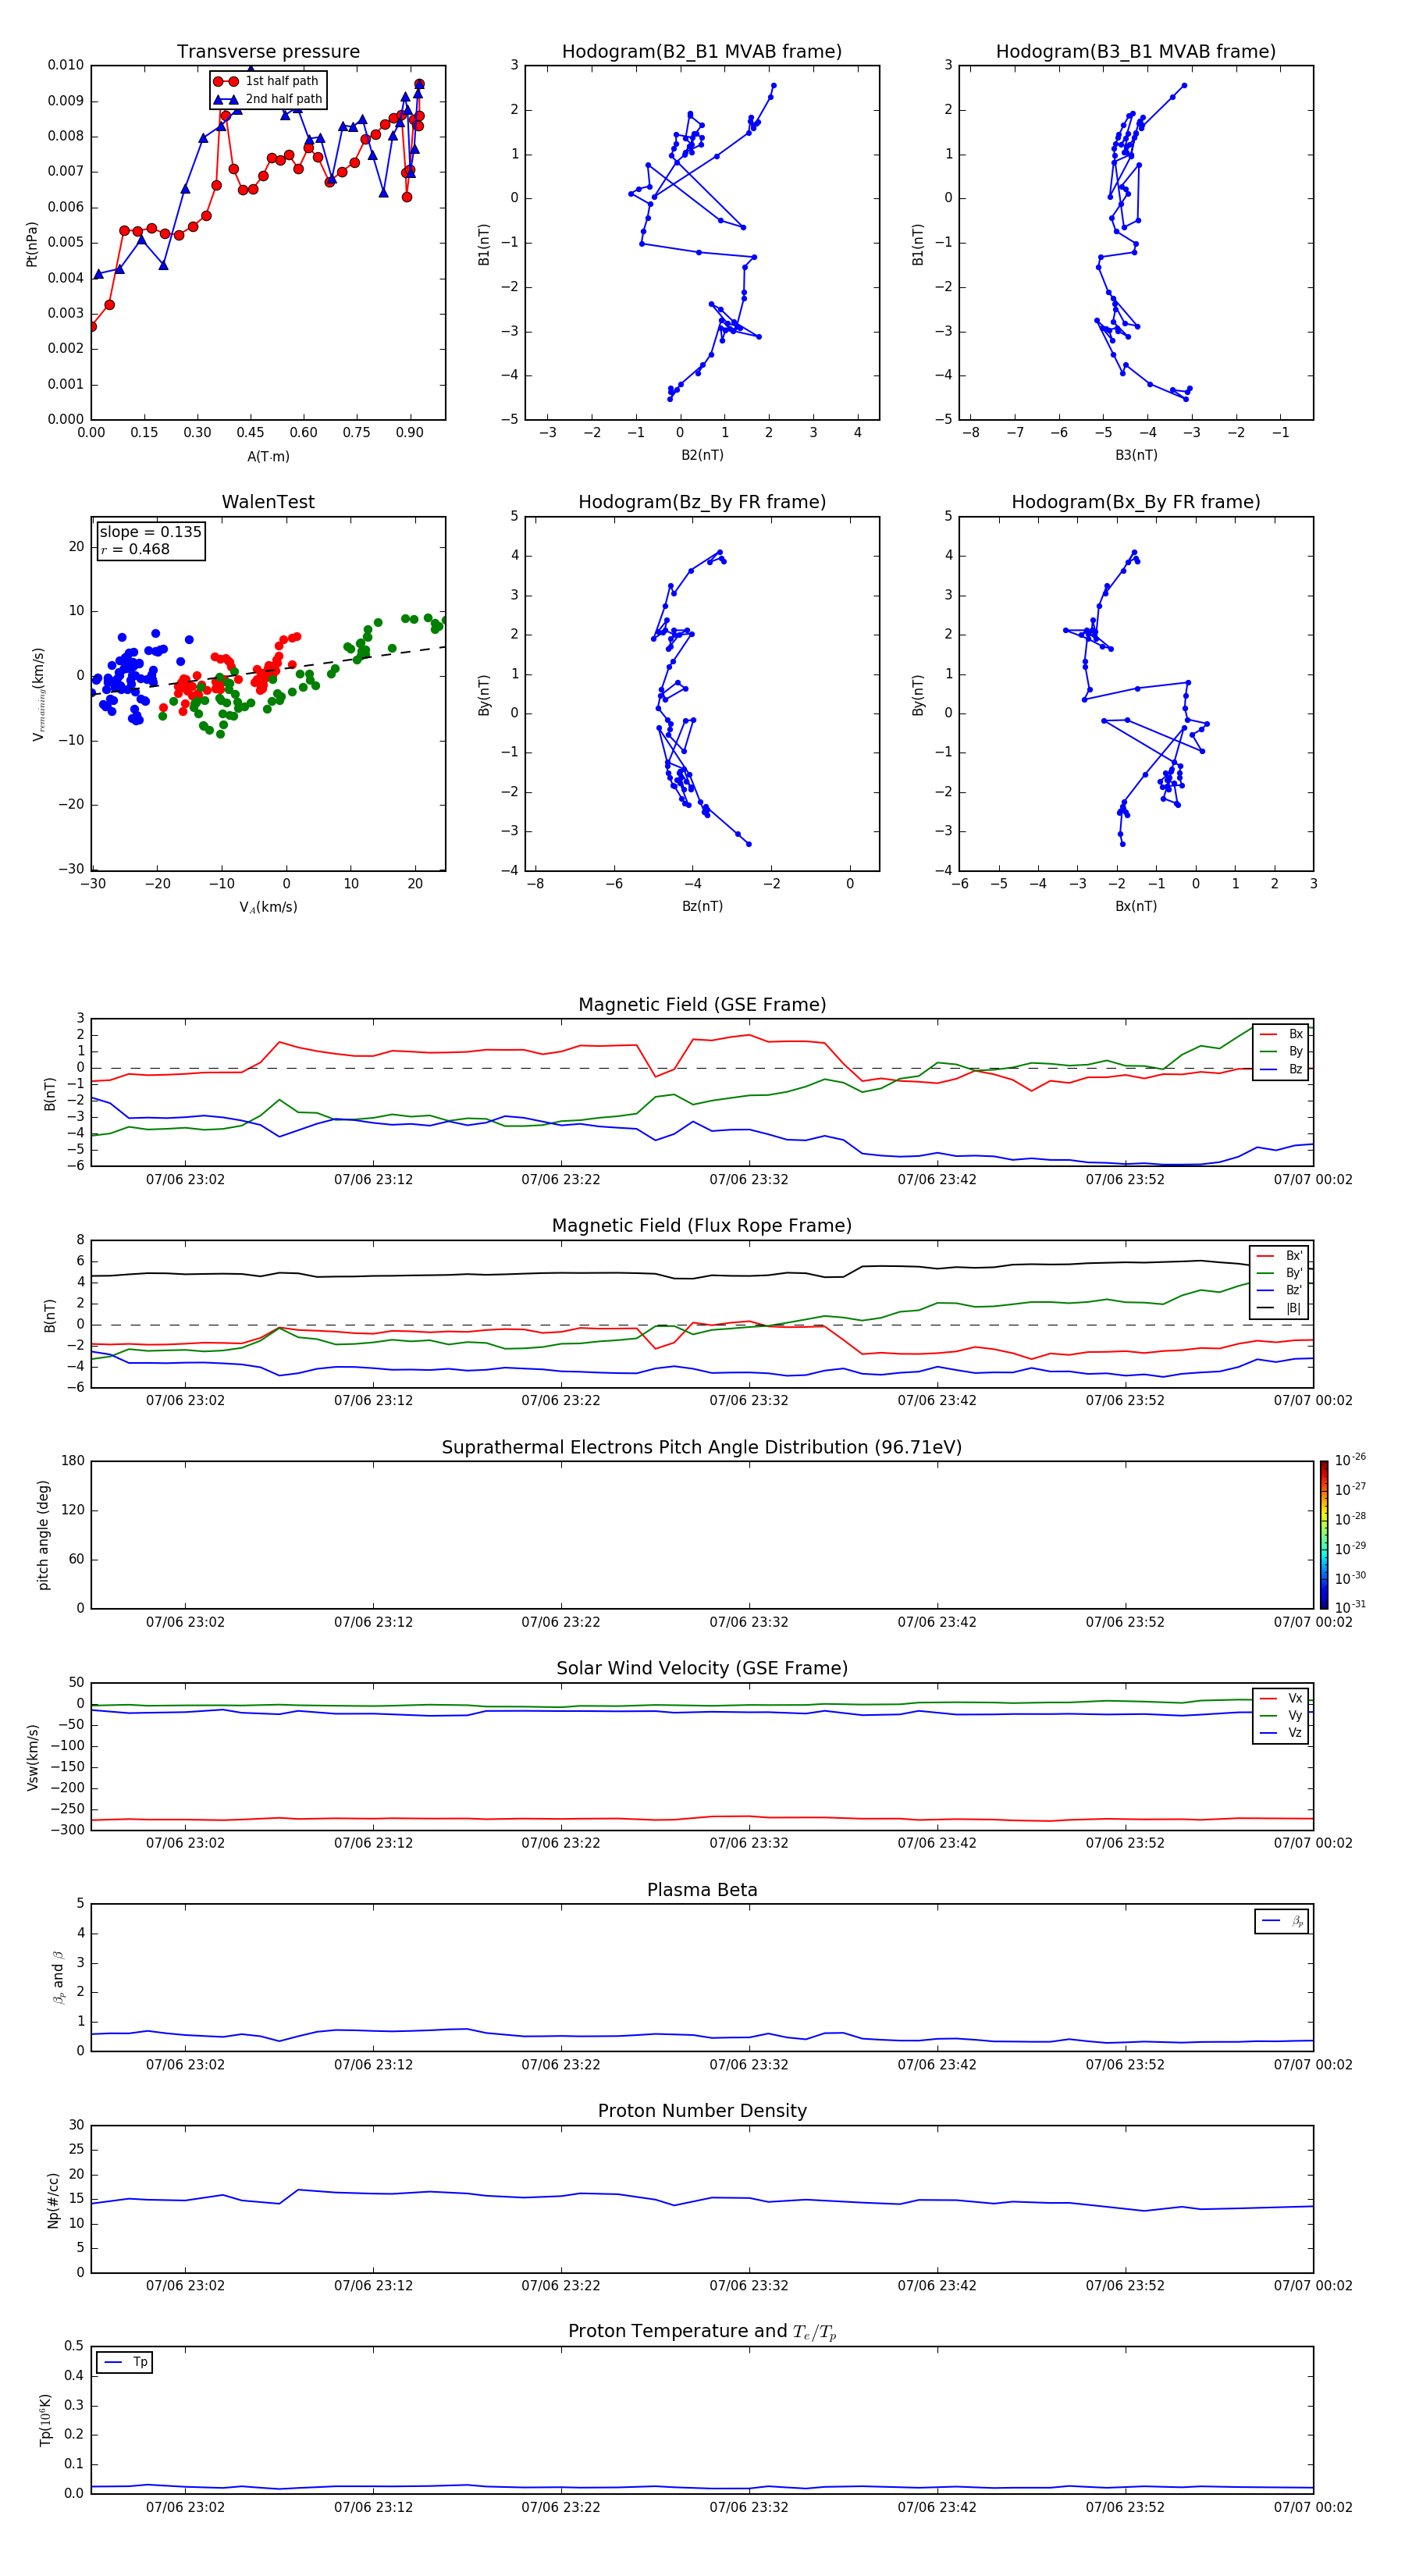
Task: Click the "B2(nT)" x-axis label
Action: [702, 455]
